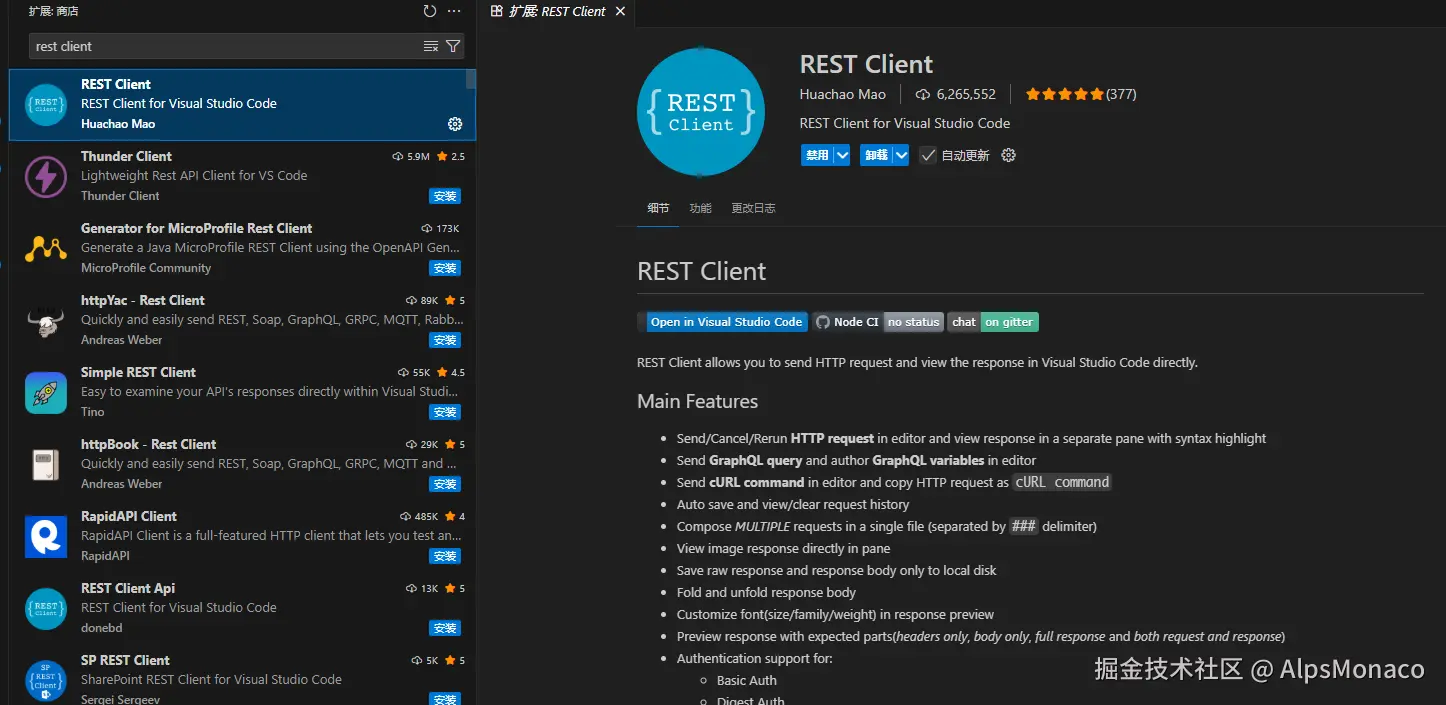Screen dimensions: 1446x705
Task: Click into the extension search box
Action: coord(225,46)
